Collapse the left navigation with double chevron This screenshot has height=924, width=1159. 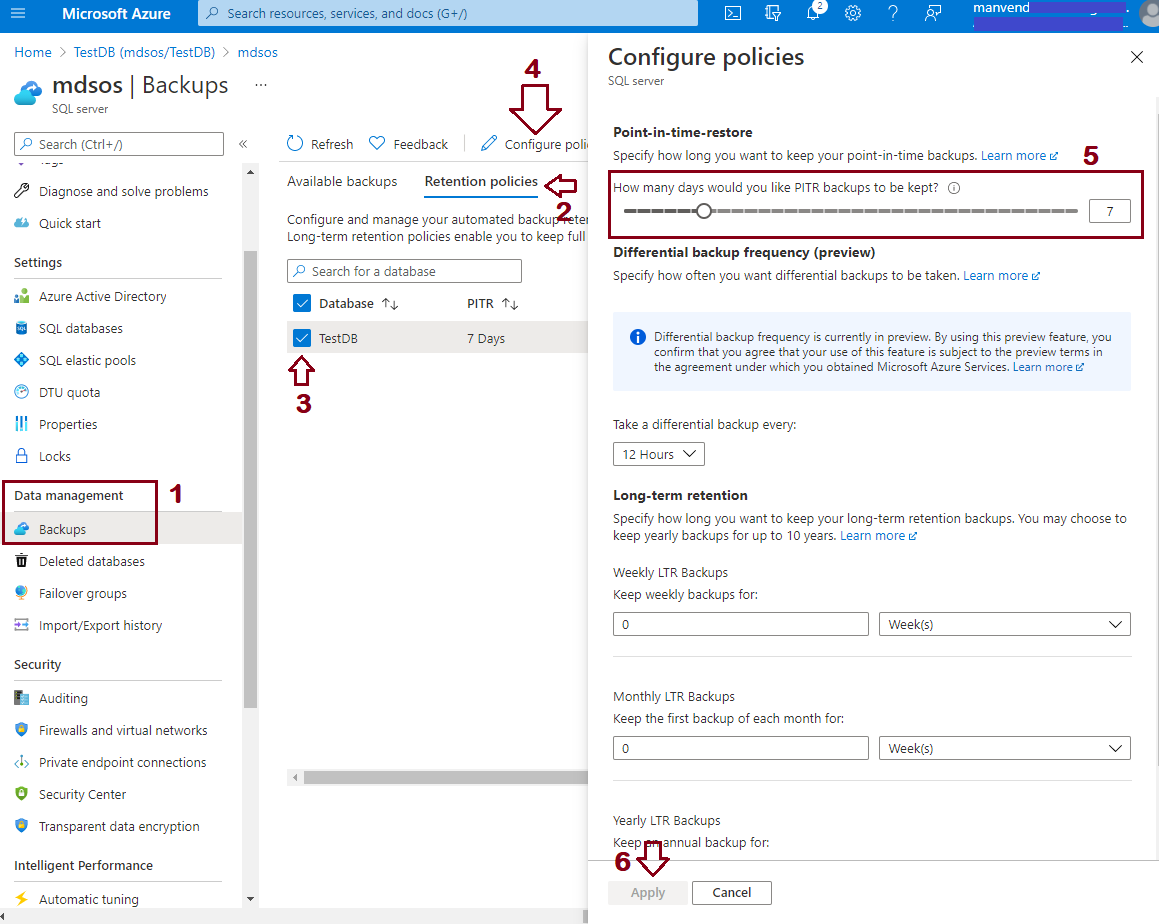click(x=243, y=144)
